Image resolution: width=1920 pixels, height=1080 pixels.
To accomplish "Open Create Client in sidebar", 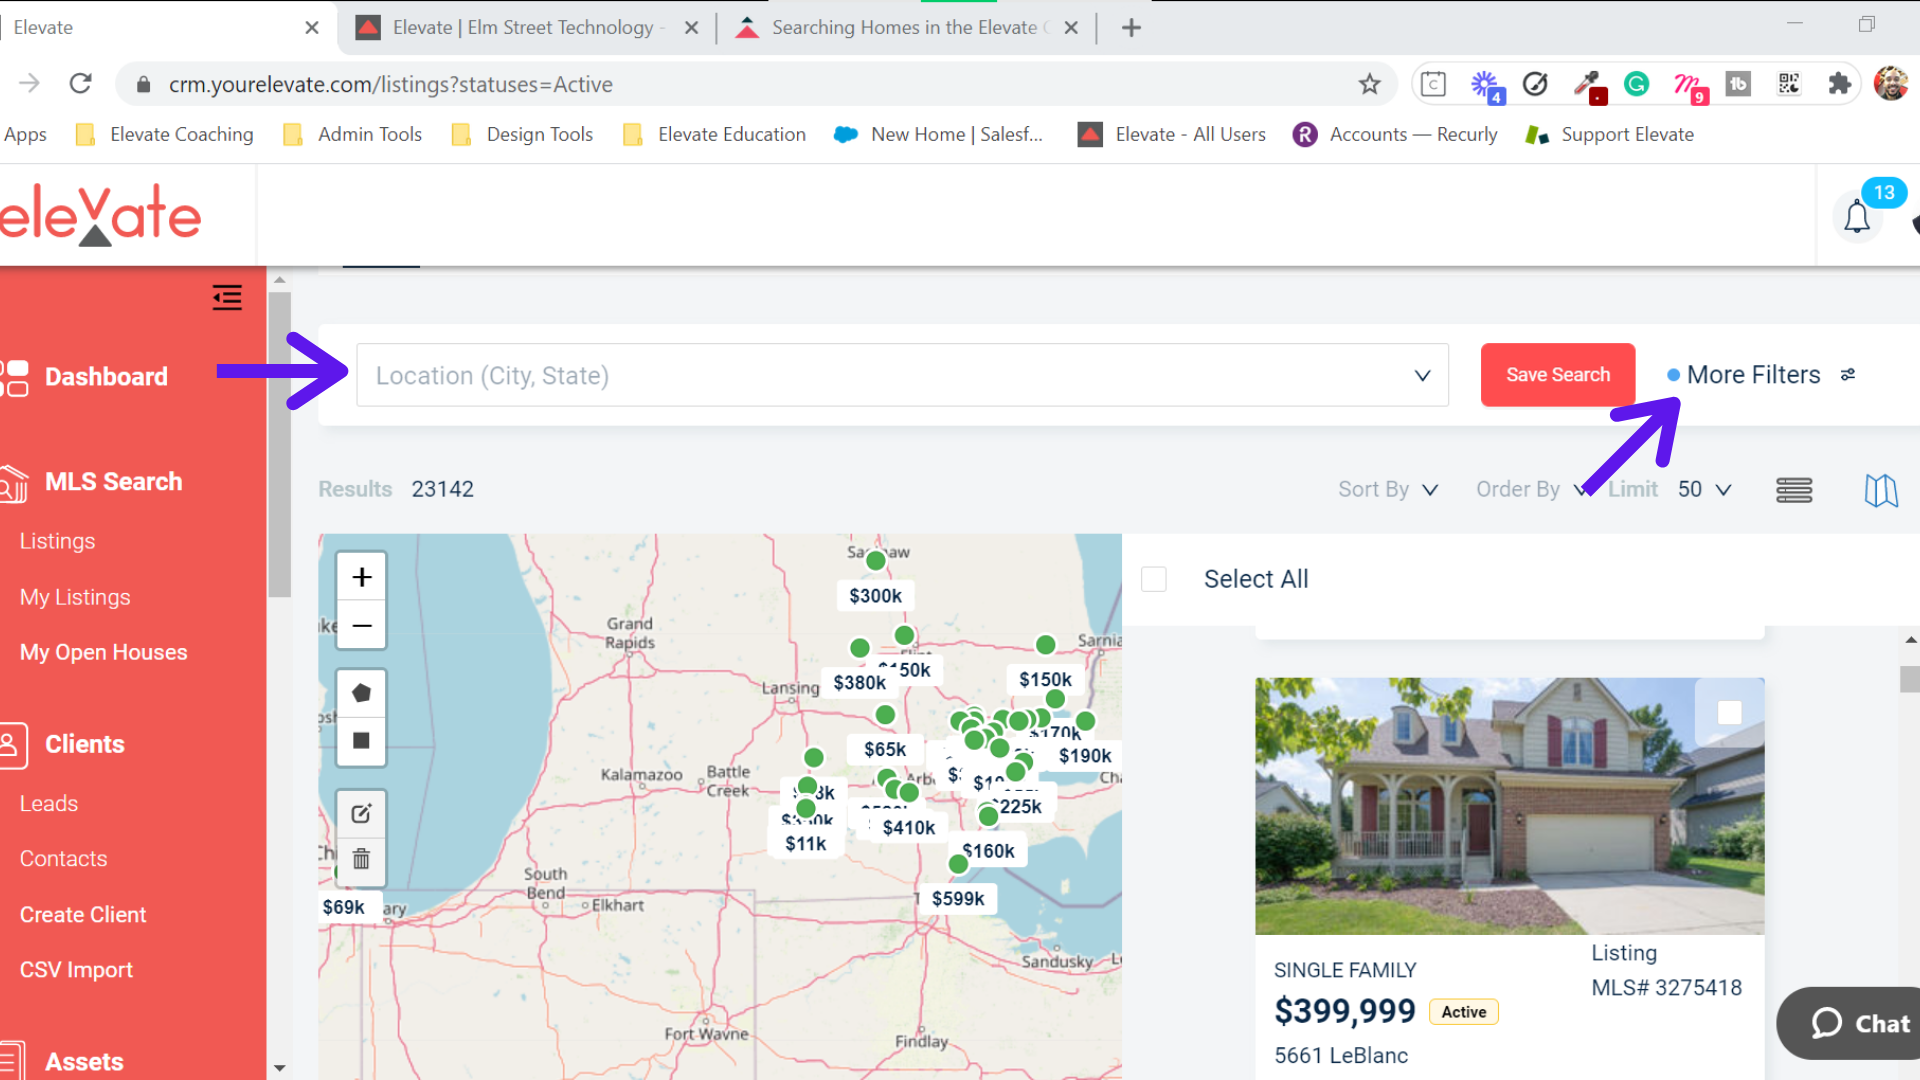I will point(83,914).
